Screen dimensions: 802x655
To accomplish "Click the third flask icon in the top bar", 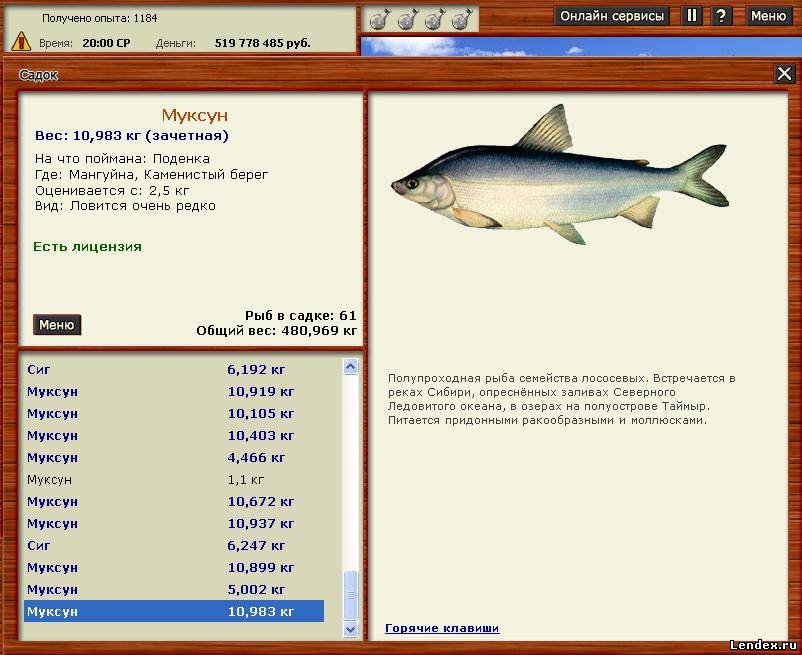I will pyautogui.click(x=434, y=19).
